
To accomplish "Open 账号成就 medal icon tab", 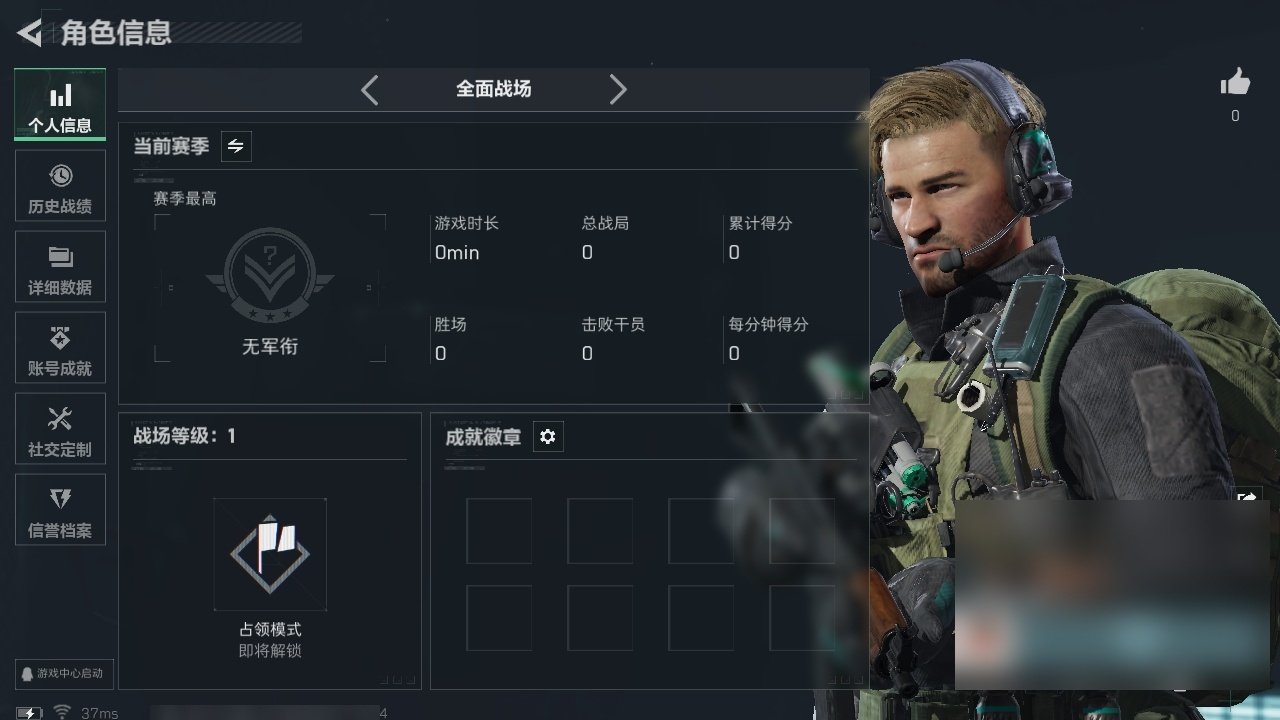I will [60, 349].
